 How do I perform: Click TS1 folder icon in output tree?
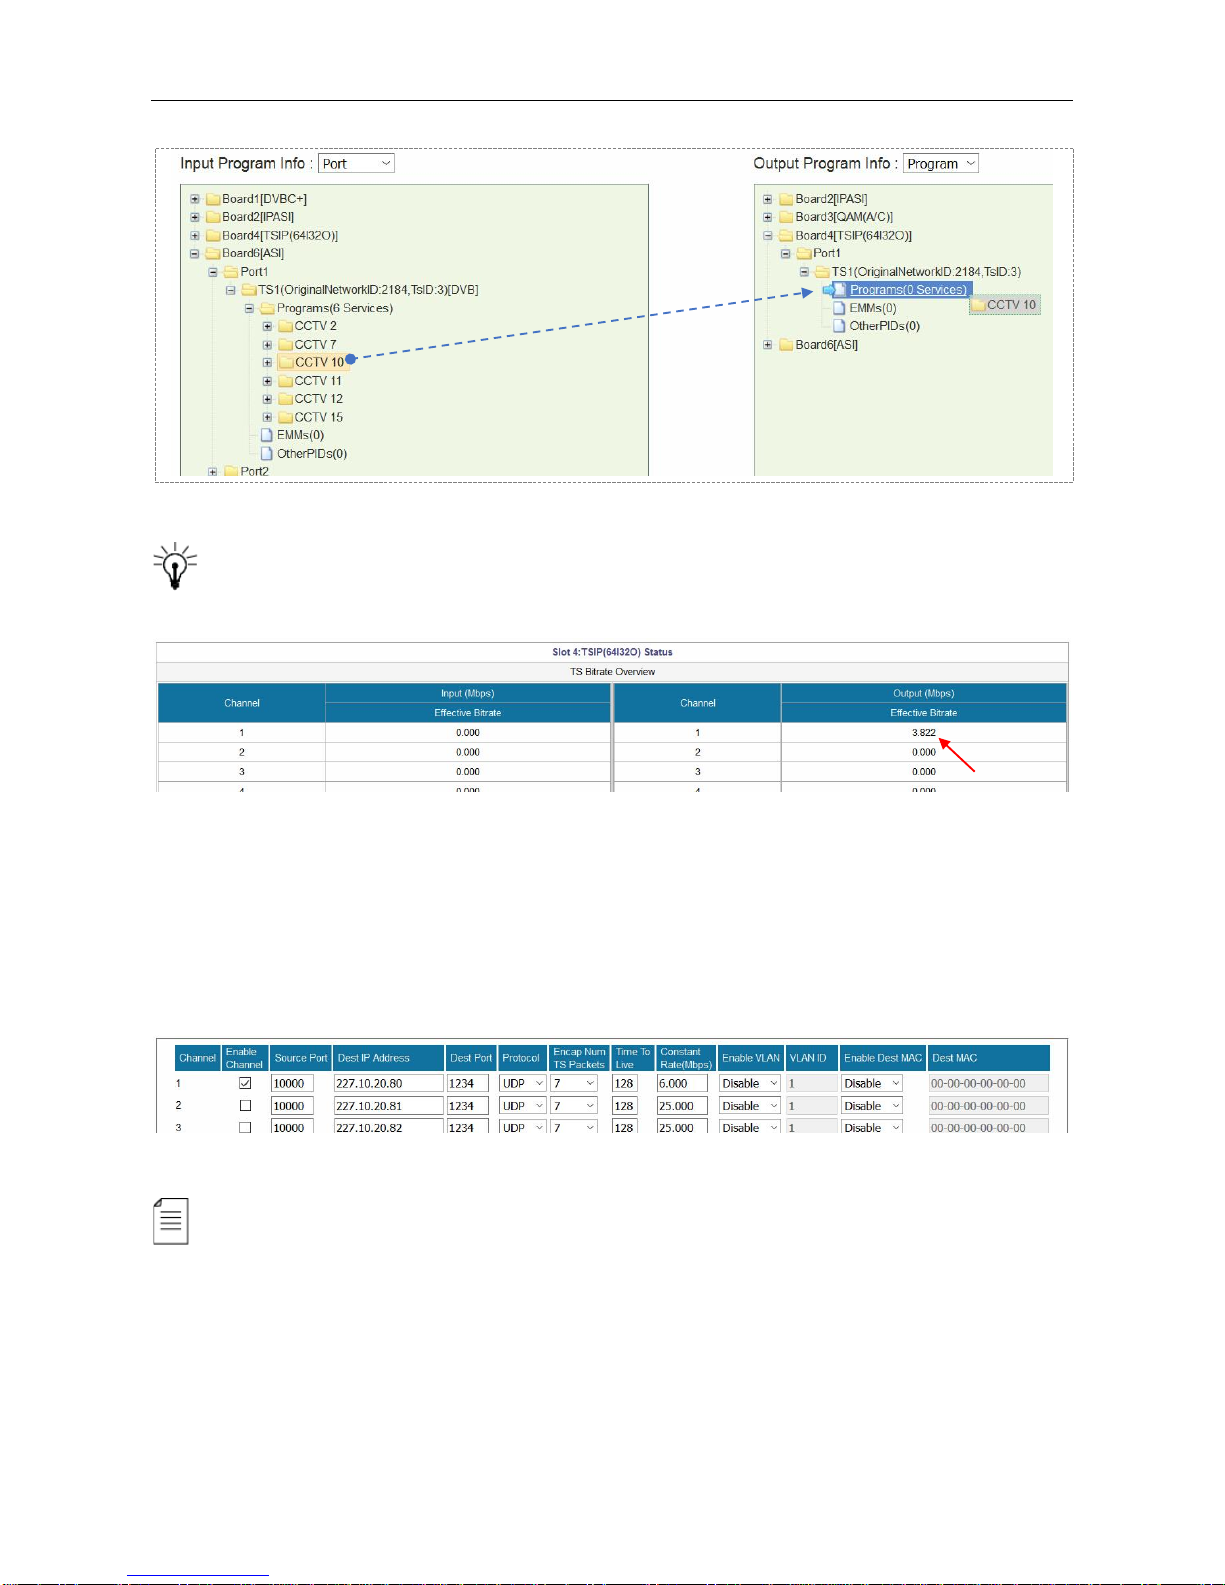click(x=822, y=272)
